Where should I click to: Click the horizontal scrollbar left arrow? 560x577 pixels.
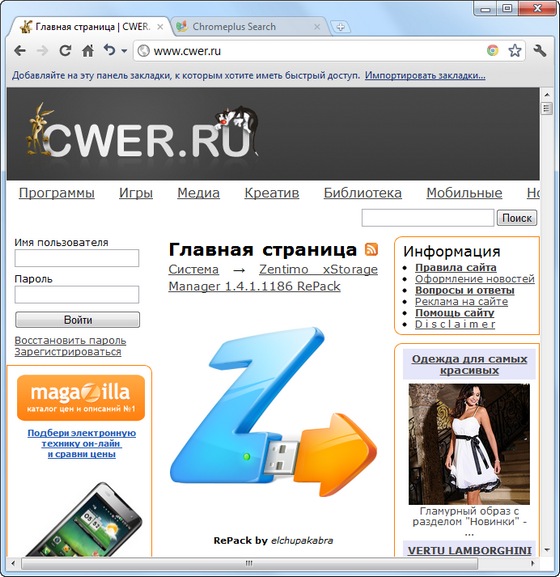click(x=13, y=563)
